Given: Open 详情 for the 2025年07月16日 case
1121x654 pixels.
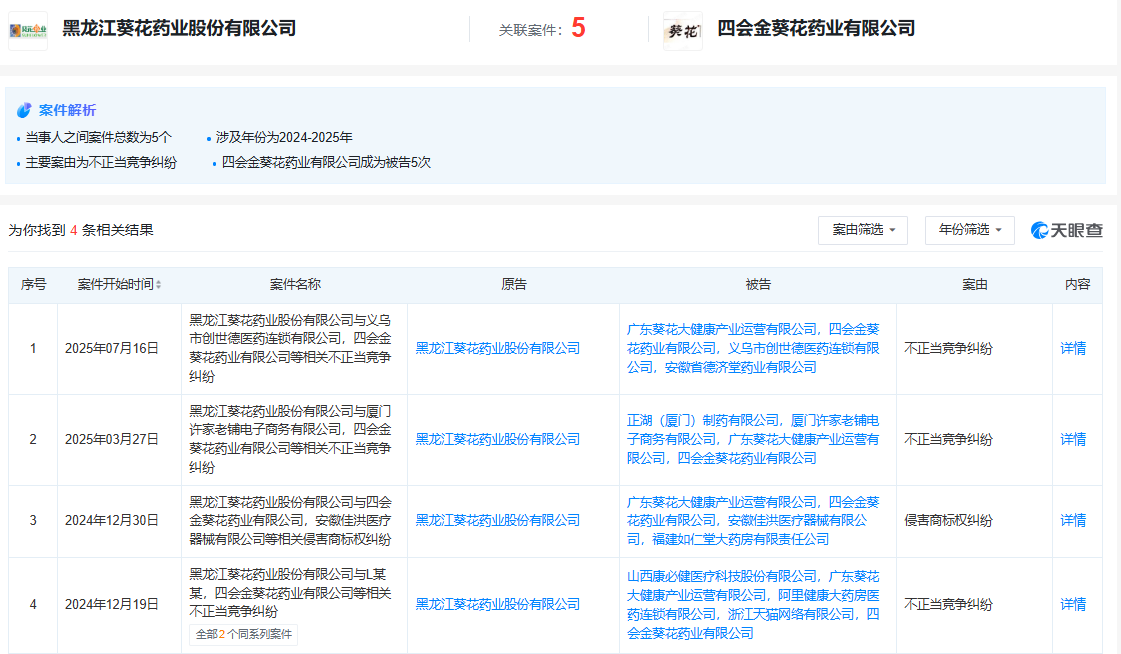Looking at the screenshot, I should point(1073,348).
